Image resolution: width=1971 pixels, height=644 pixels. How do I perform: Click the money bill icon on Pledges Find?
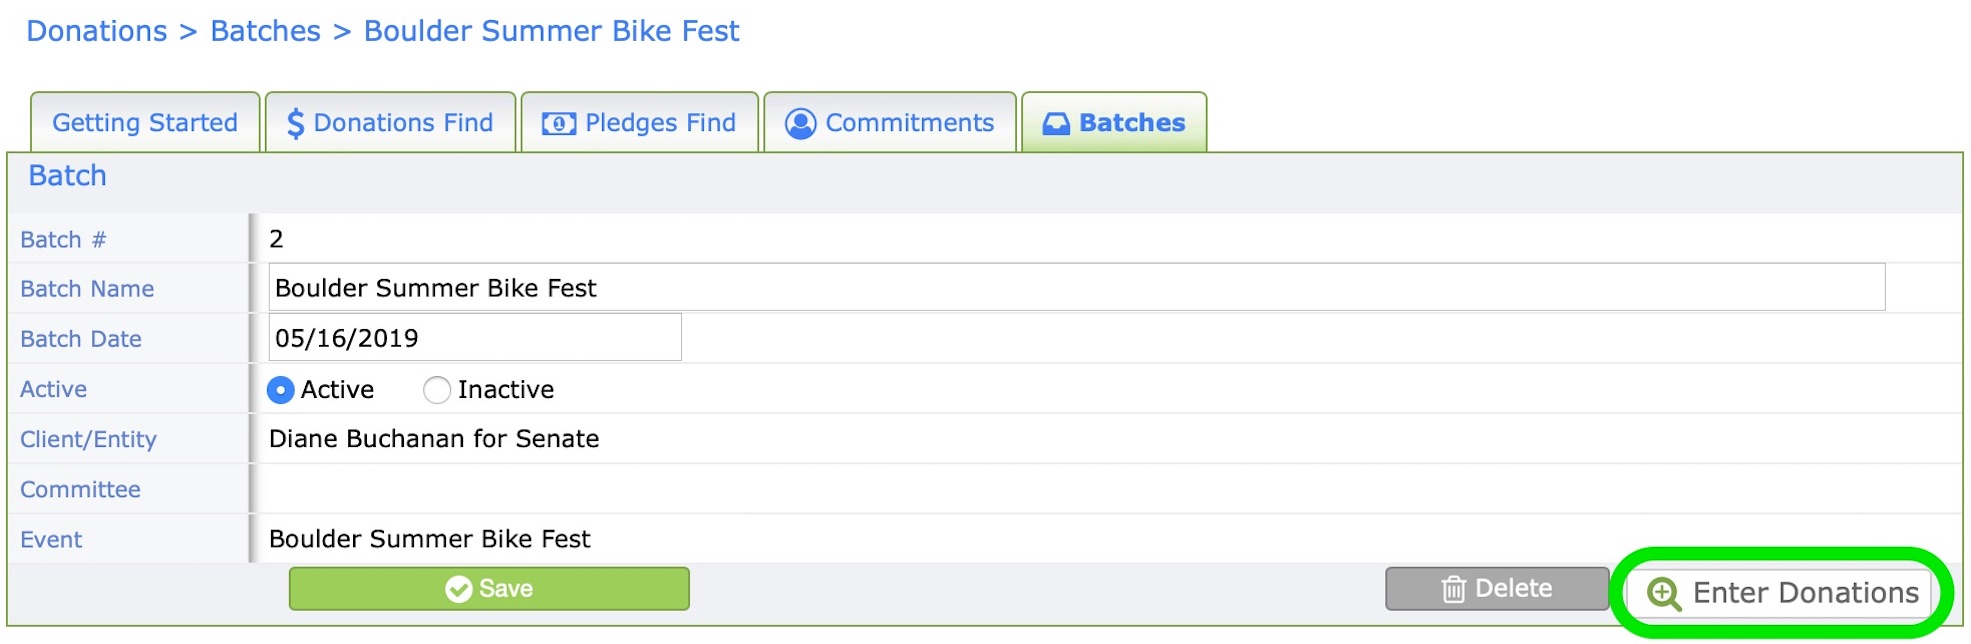pos(559,123)
